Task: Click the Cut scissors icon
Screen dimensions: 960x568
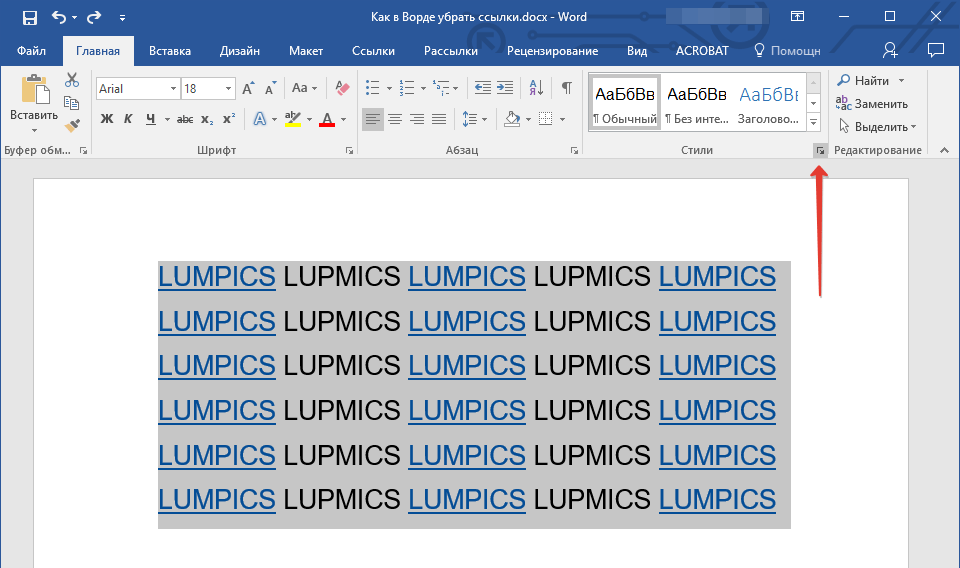Action: pos(72,81)
